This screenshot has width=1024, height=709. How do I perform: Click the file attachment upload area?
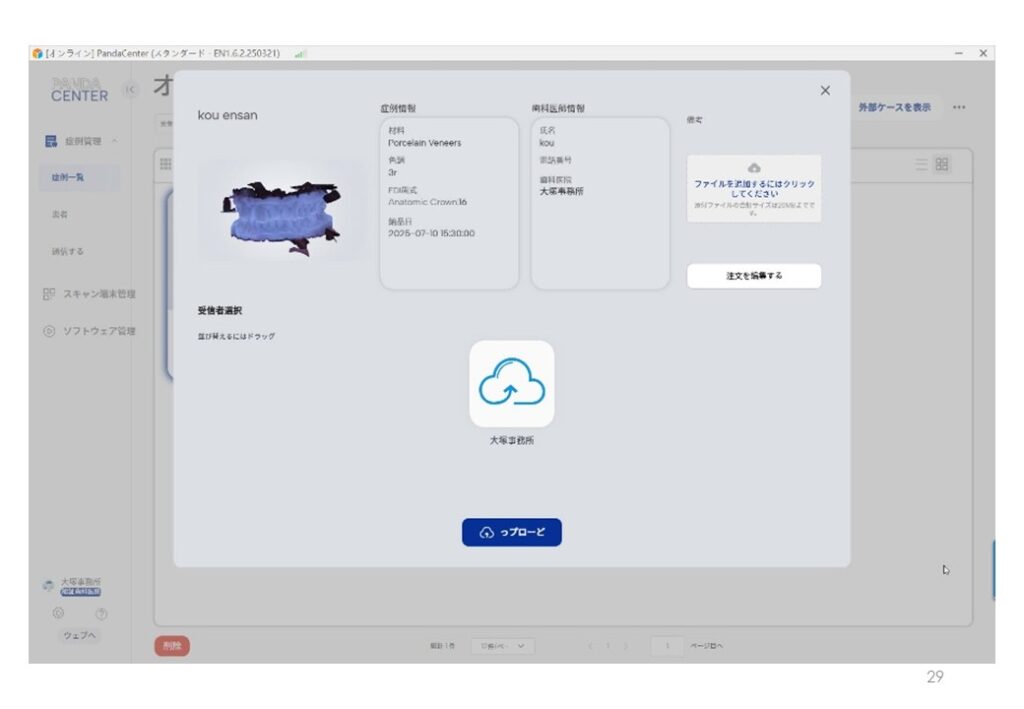click(753, 188)
